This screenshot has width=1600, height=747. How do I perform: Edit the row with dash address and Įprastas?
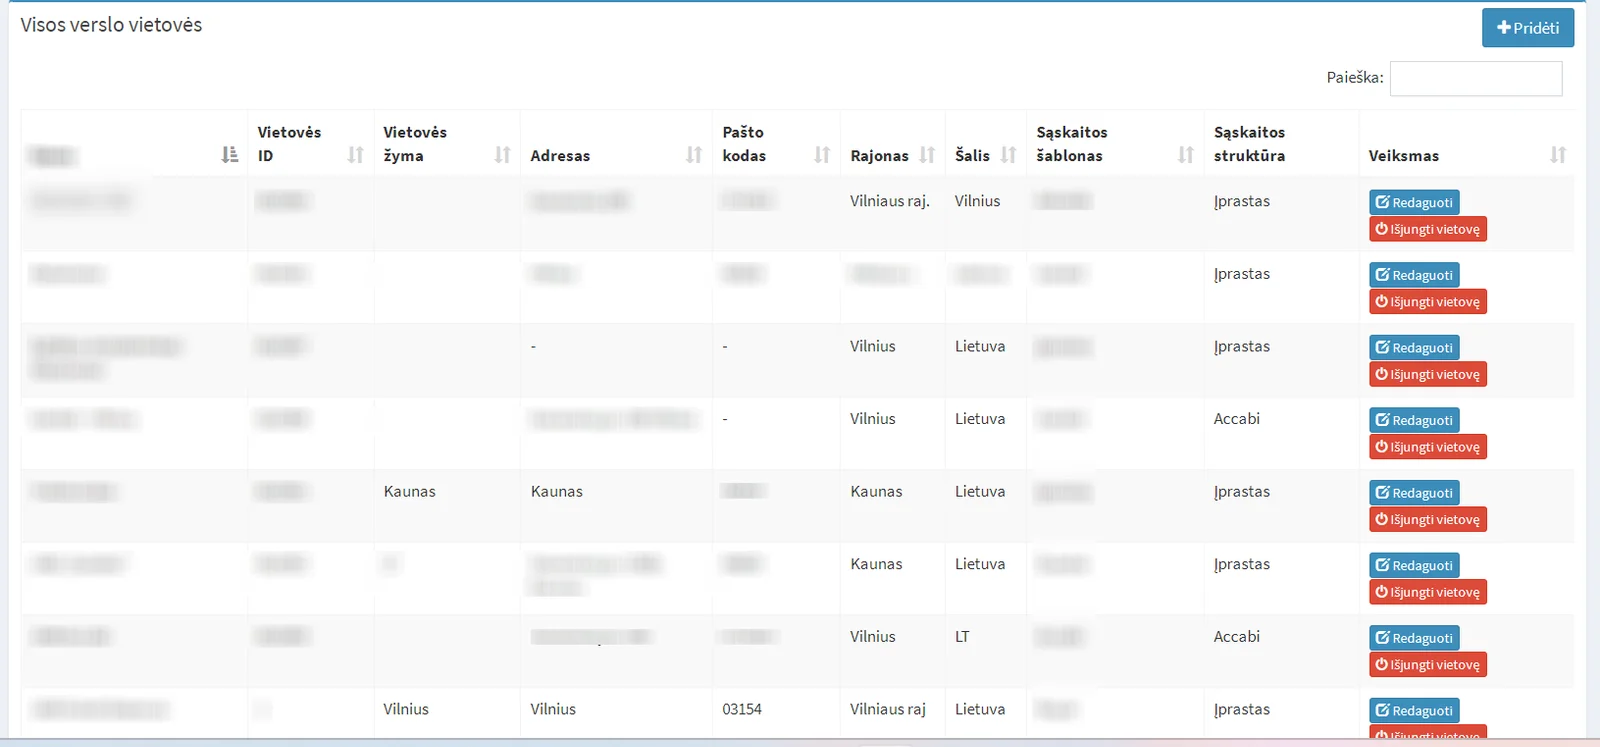[x=1413, y=347]
